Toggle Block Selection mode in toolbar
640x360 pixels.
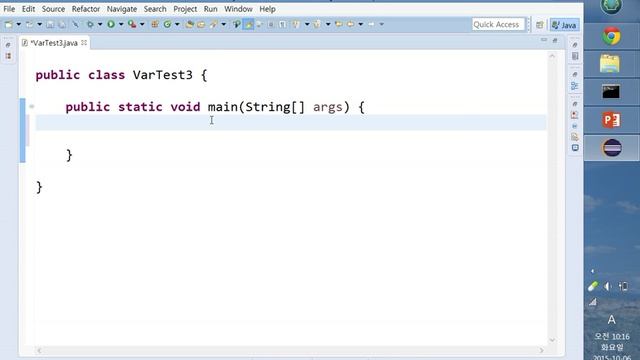tap(270, 24)
